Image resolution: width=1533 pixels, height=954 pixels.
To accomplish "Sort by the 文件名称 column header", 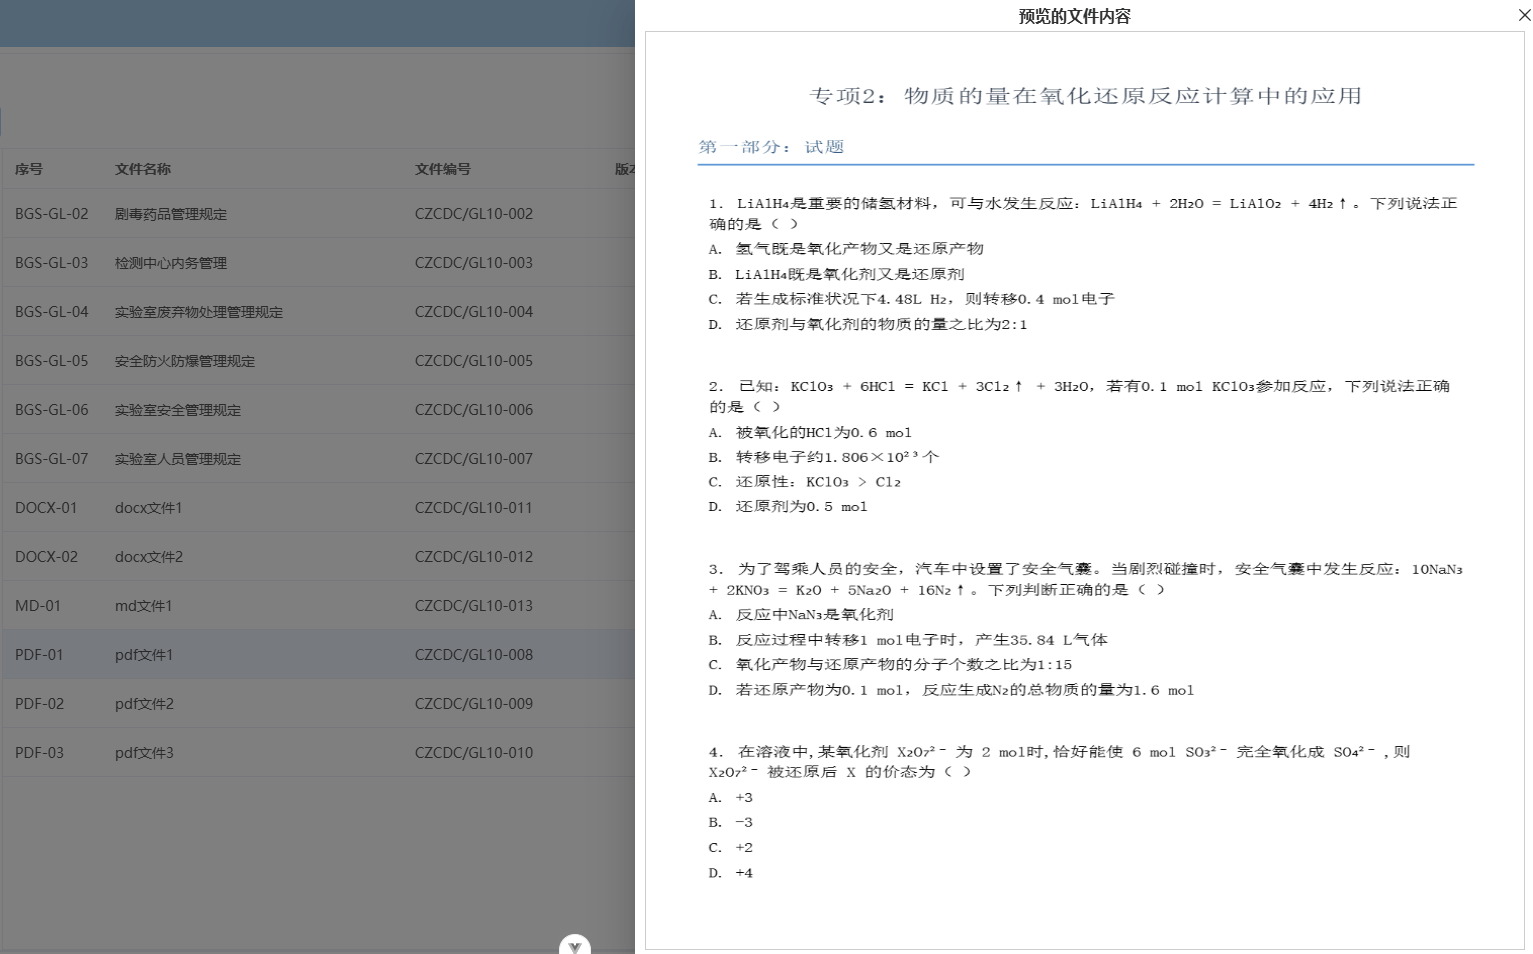I will point(143,169).
